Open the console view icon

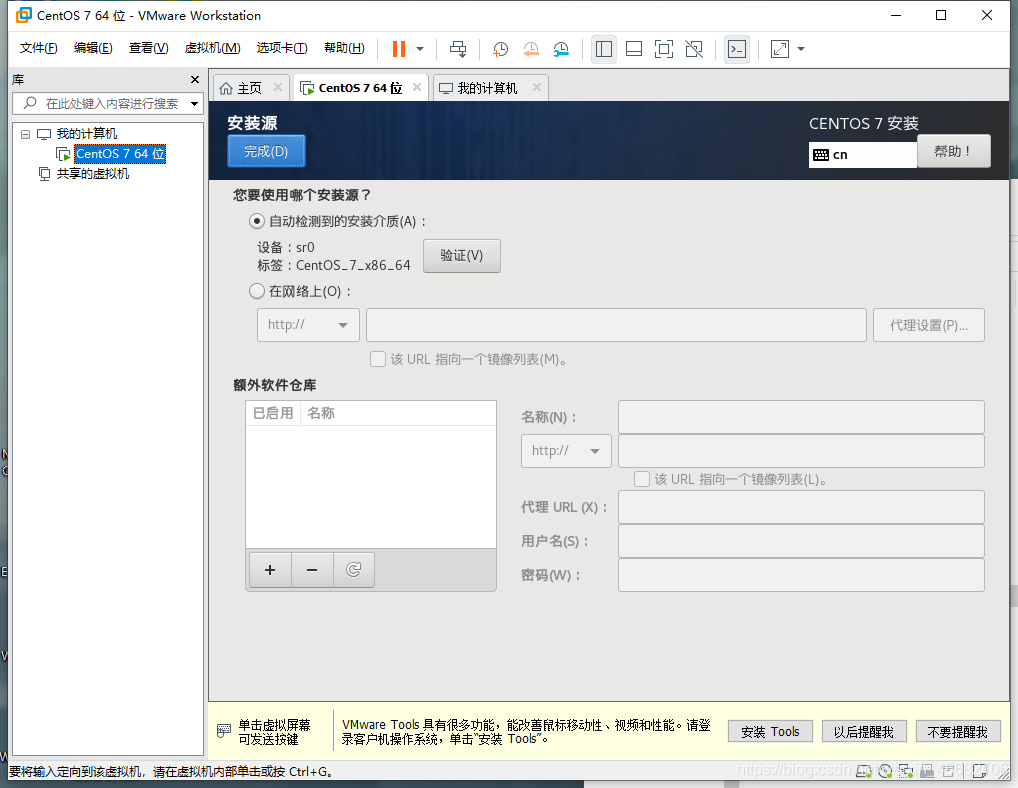click(x=737, y=49)
